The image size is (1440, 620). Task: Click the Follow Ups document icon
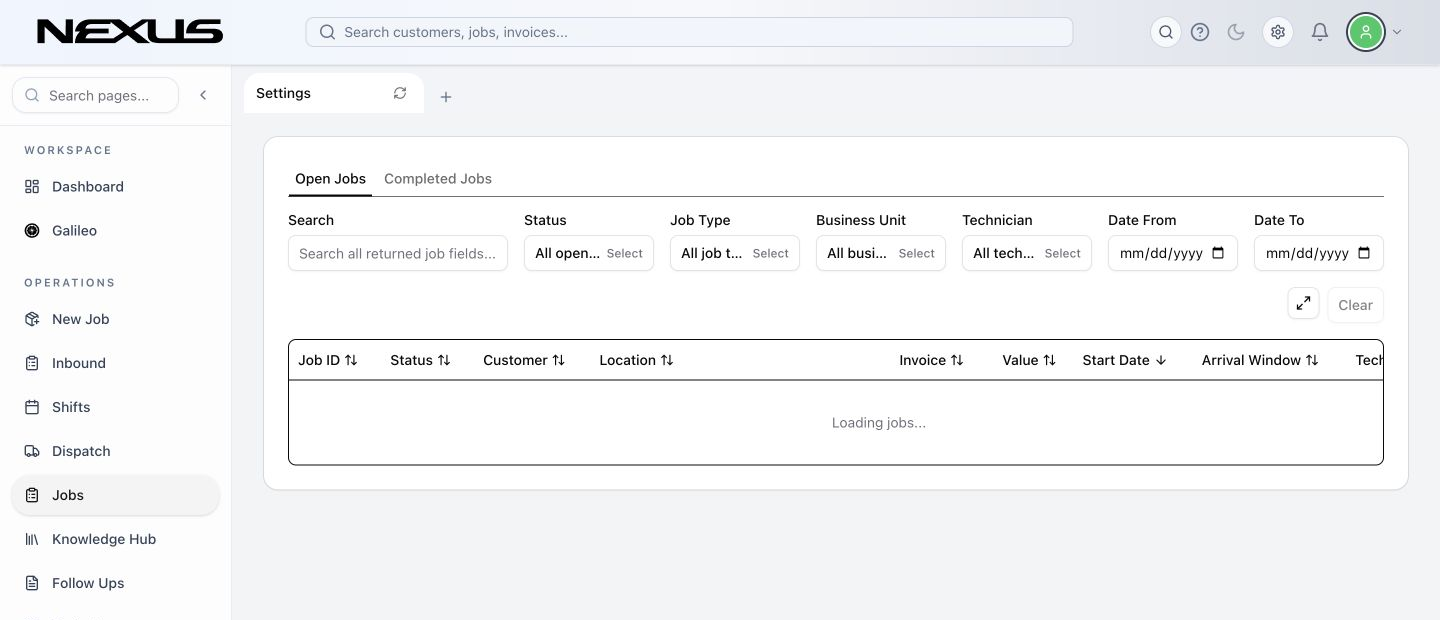pyautogui.click(x=32, y=583)
